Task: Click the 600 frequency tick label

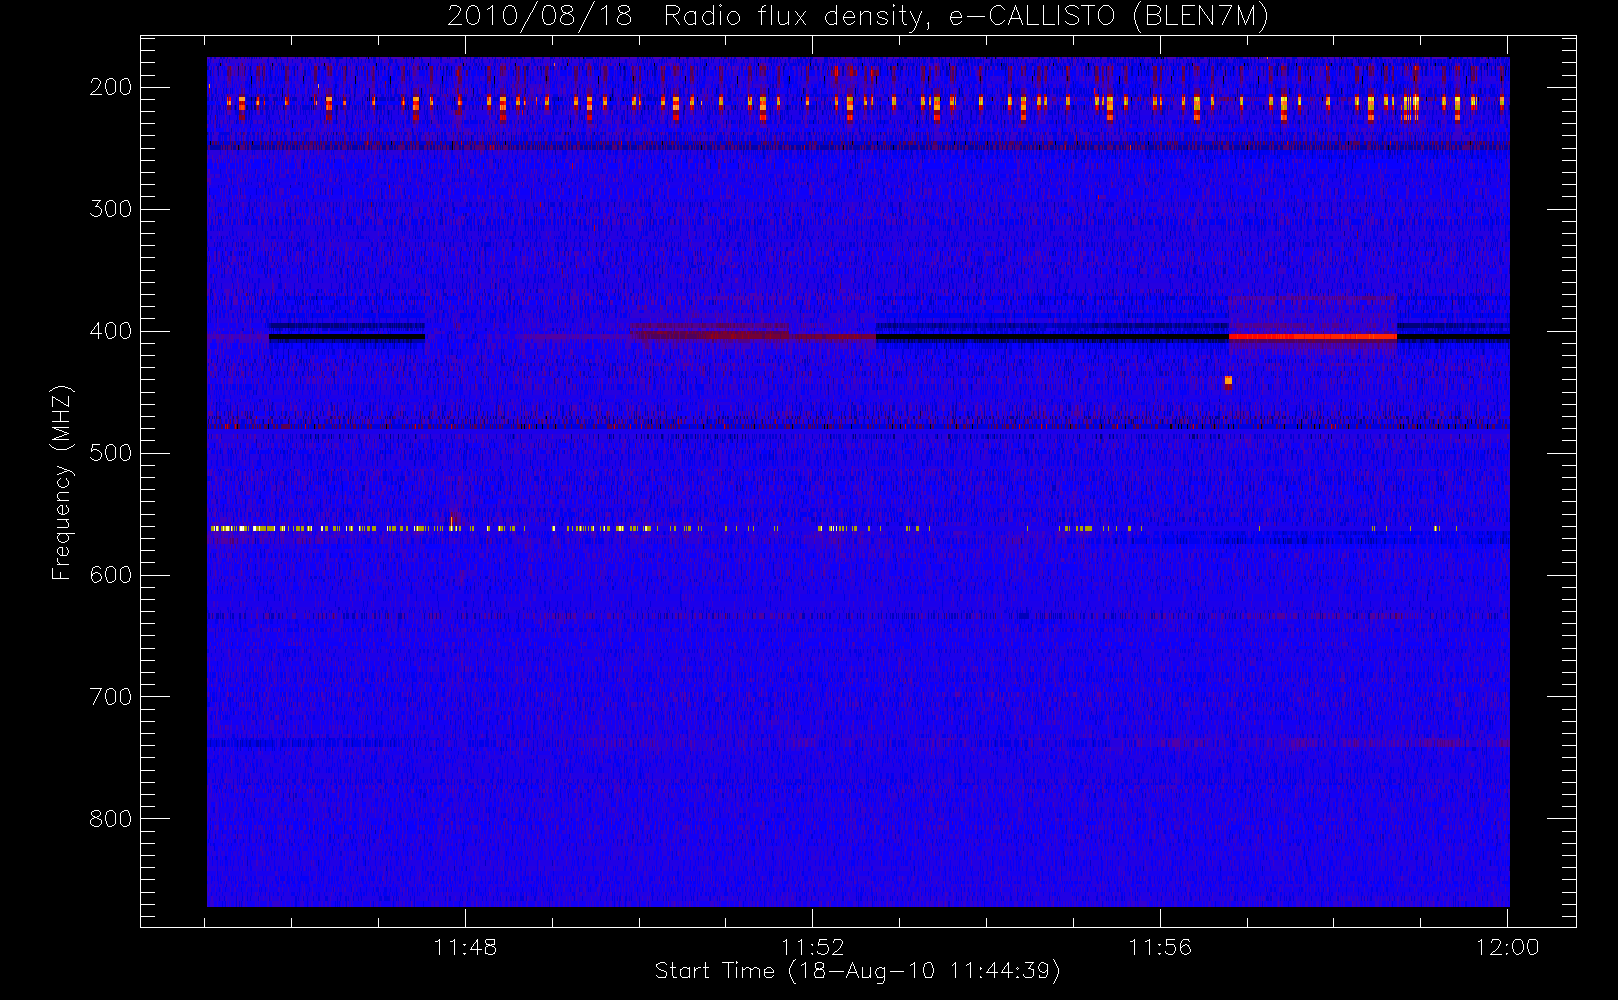Action: pos(110,575)
